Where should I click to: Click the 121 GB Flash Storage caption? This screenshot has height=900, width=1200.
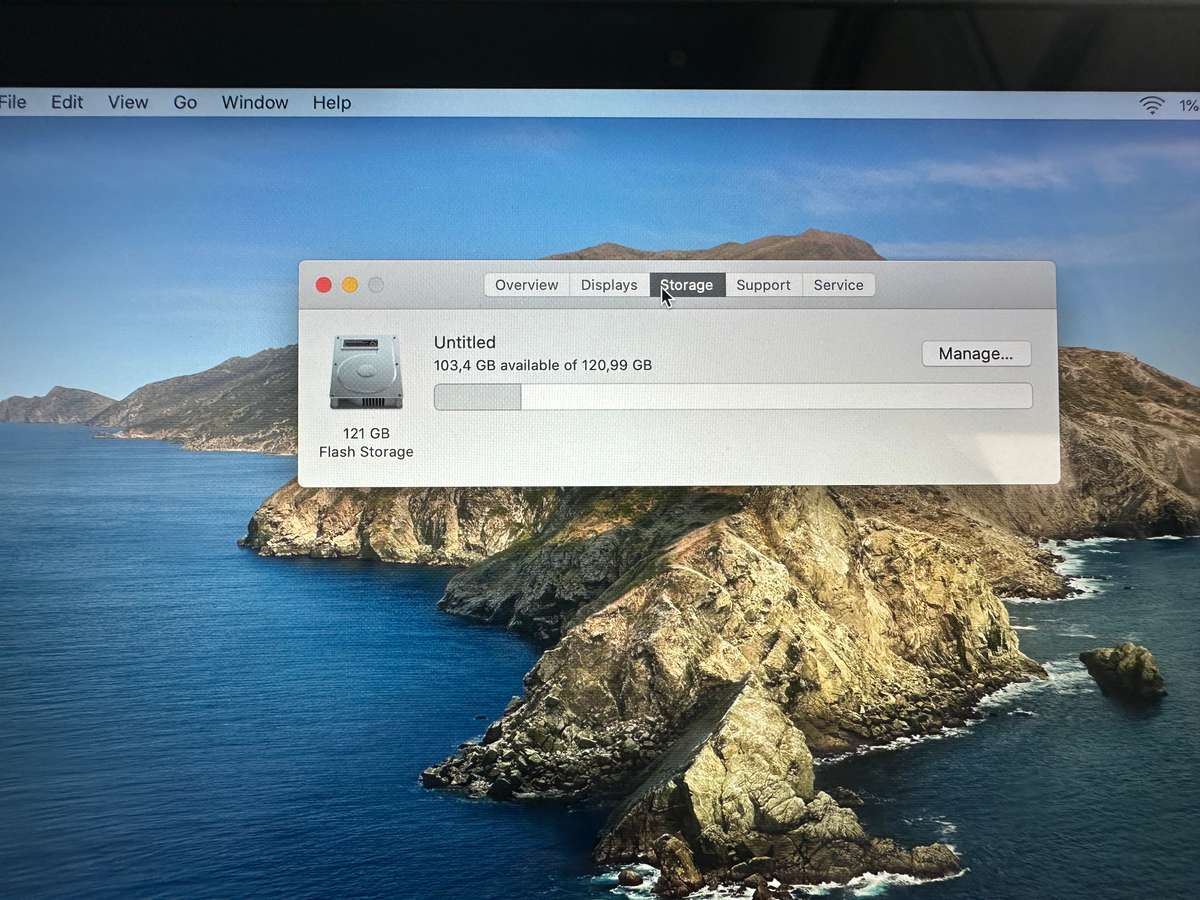tap(365, 443)
